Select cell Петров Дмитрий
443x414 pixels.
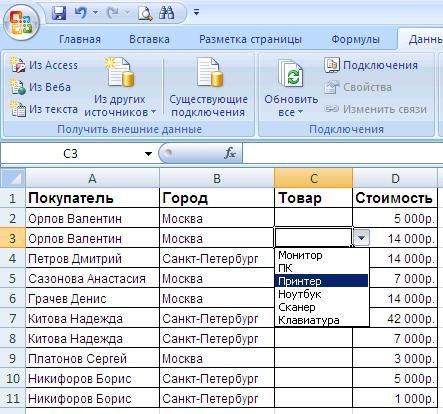[93, 258]
